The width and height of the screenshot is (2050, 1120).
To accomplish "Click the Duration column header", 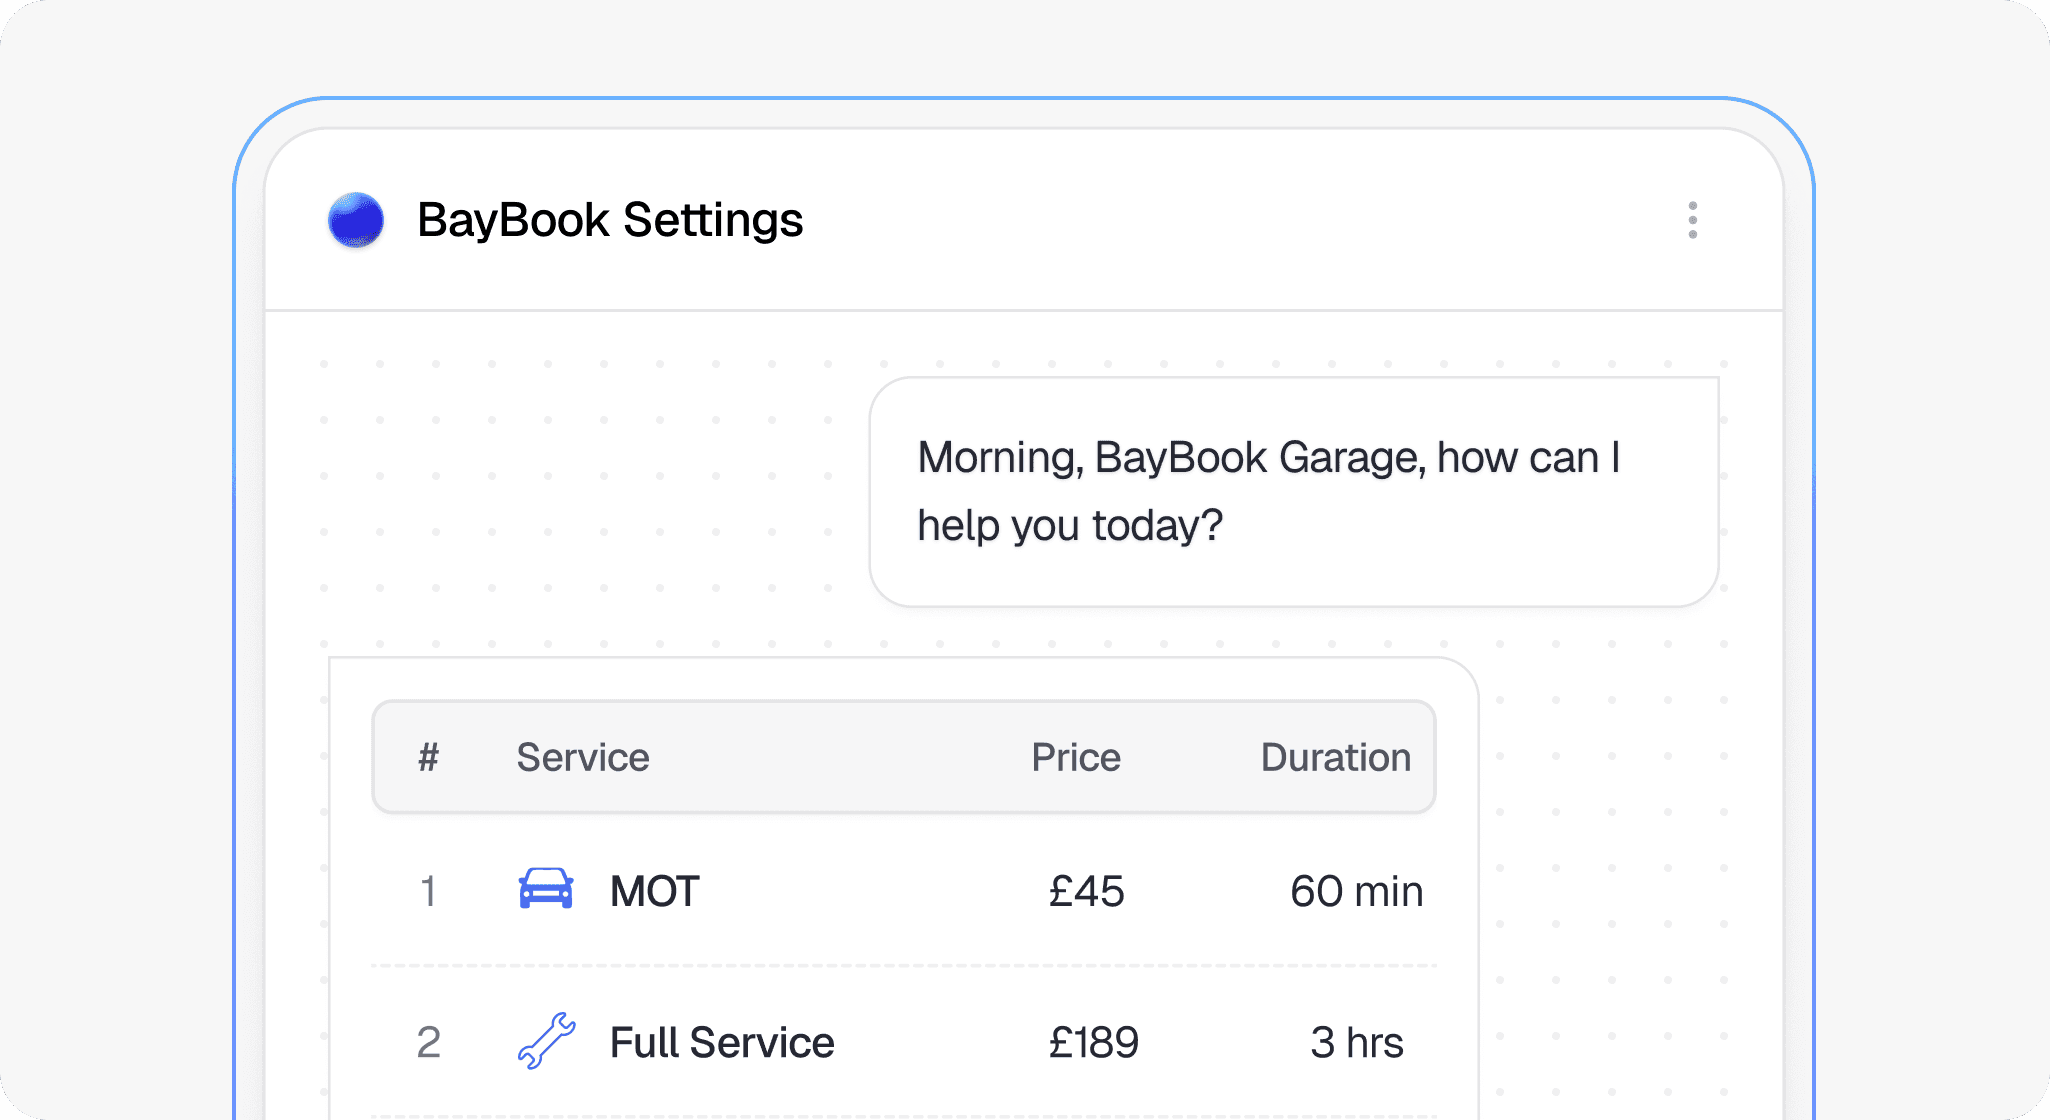I will click(x=1335, y=757).
